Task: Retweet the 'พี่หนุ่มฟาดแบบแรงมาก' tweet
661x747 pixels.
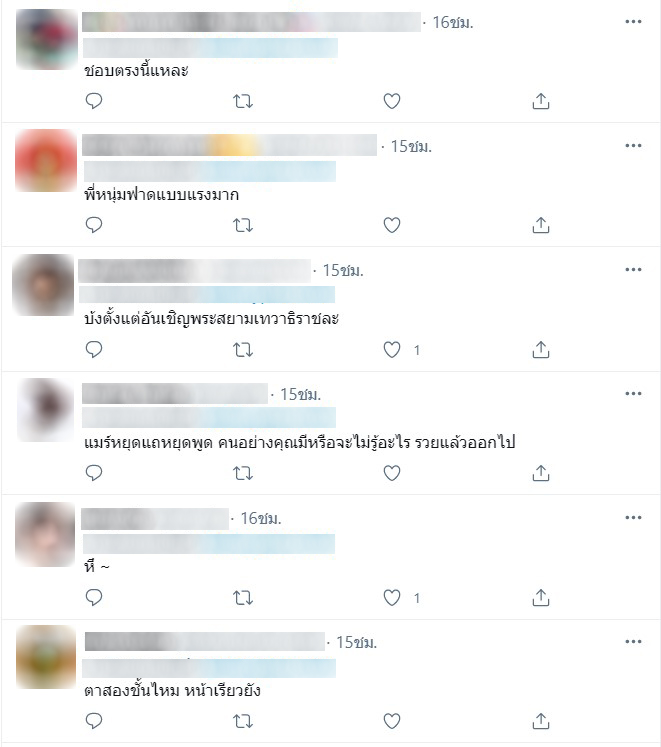Action: [243, 225]
